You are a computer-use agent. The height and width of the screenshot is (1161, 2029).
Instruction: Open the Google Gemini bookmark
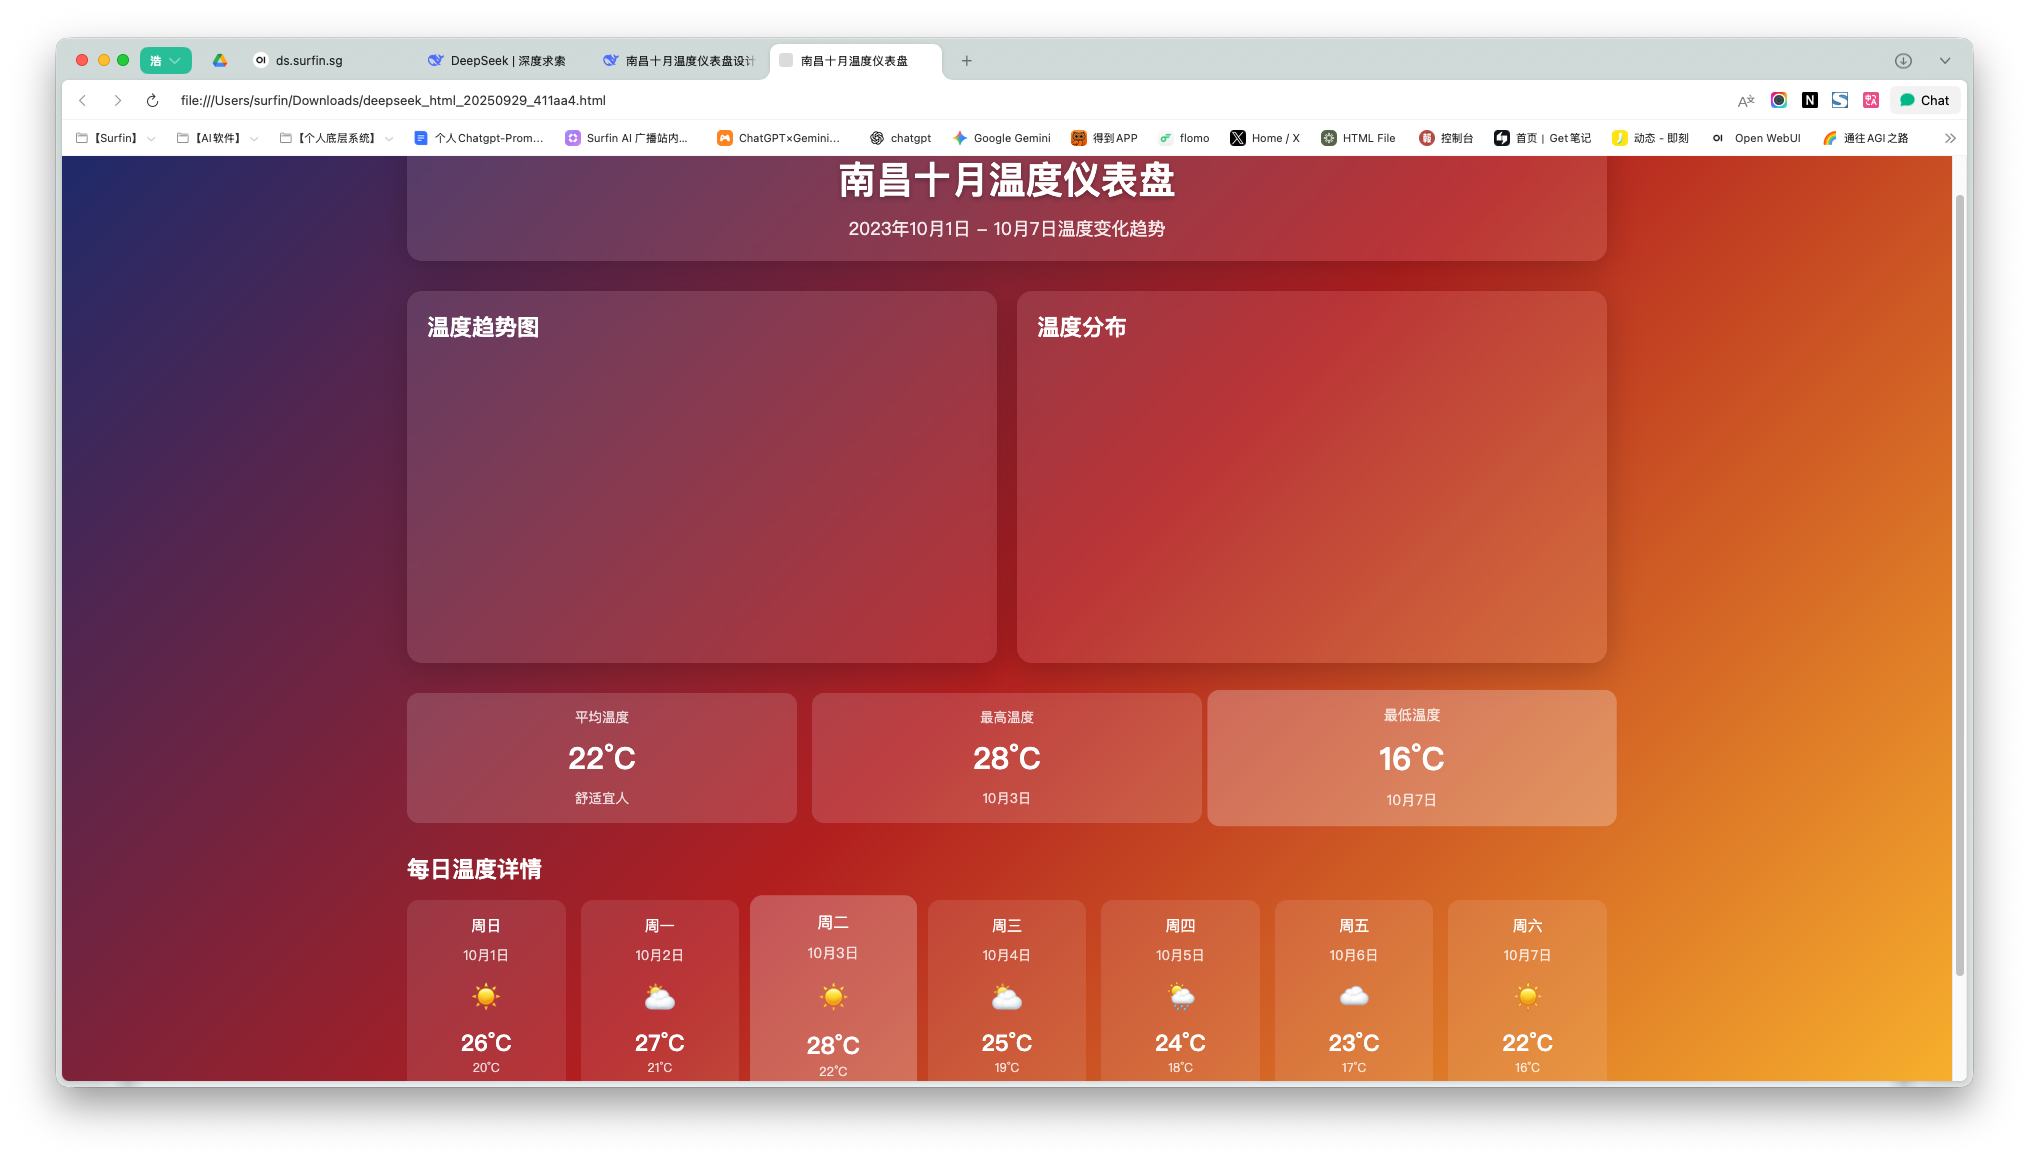tap(1001, 139)
